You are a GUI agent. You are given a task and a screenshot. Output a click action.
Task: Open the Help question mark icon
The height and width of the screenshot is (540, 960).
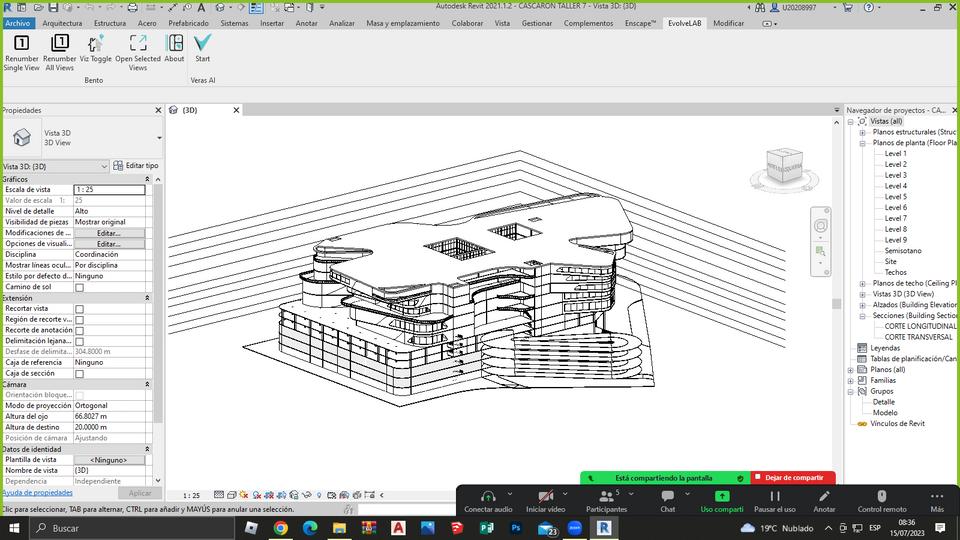point(869,7)
